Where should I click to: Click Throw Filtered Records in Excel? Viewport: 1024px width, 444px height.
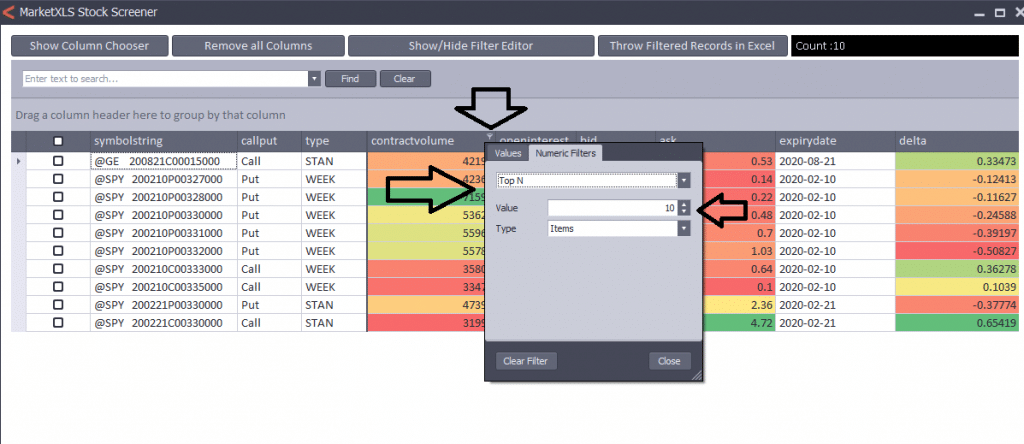click(x=692, y=46)
